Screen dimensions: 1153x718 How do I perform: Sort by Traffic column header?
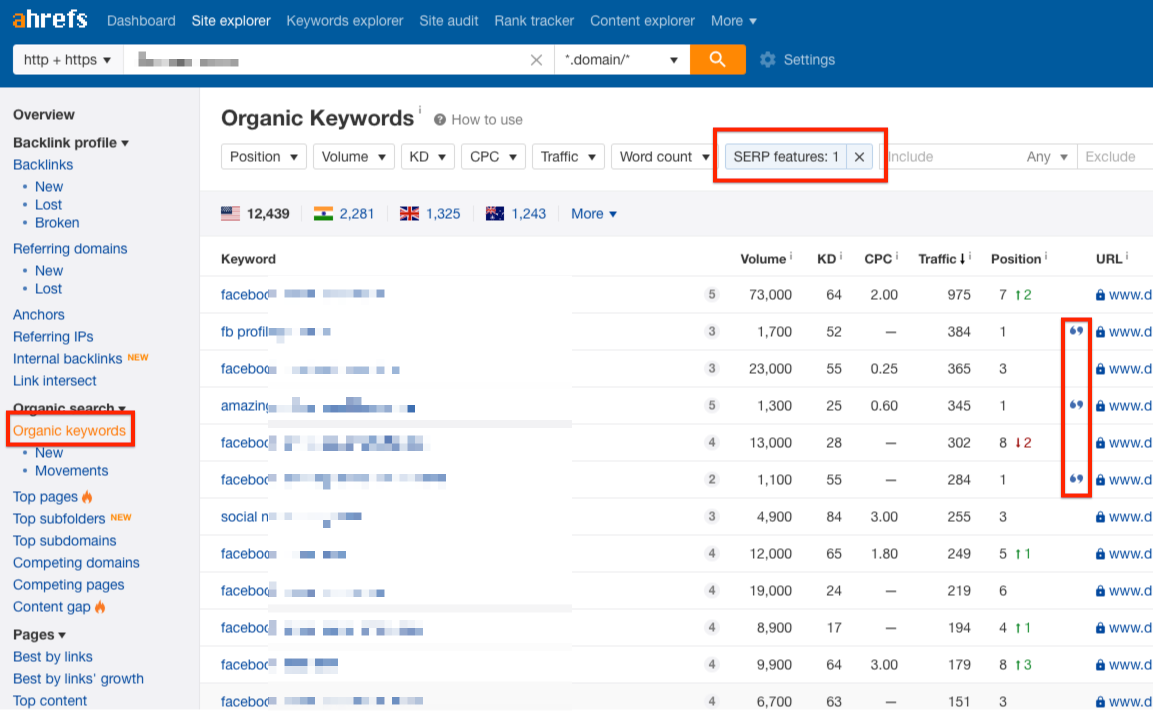point(942,259)
